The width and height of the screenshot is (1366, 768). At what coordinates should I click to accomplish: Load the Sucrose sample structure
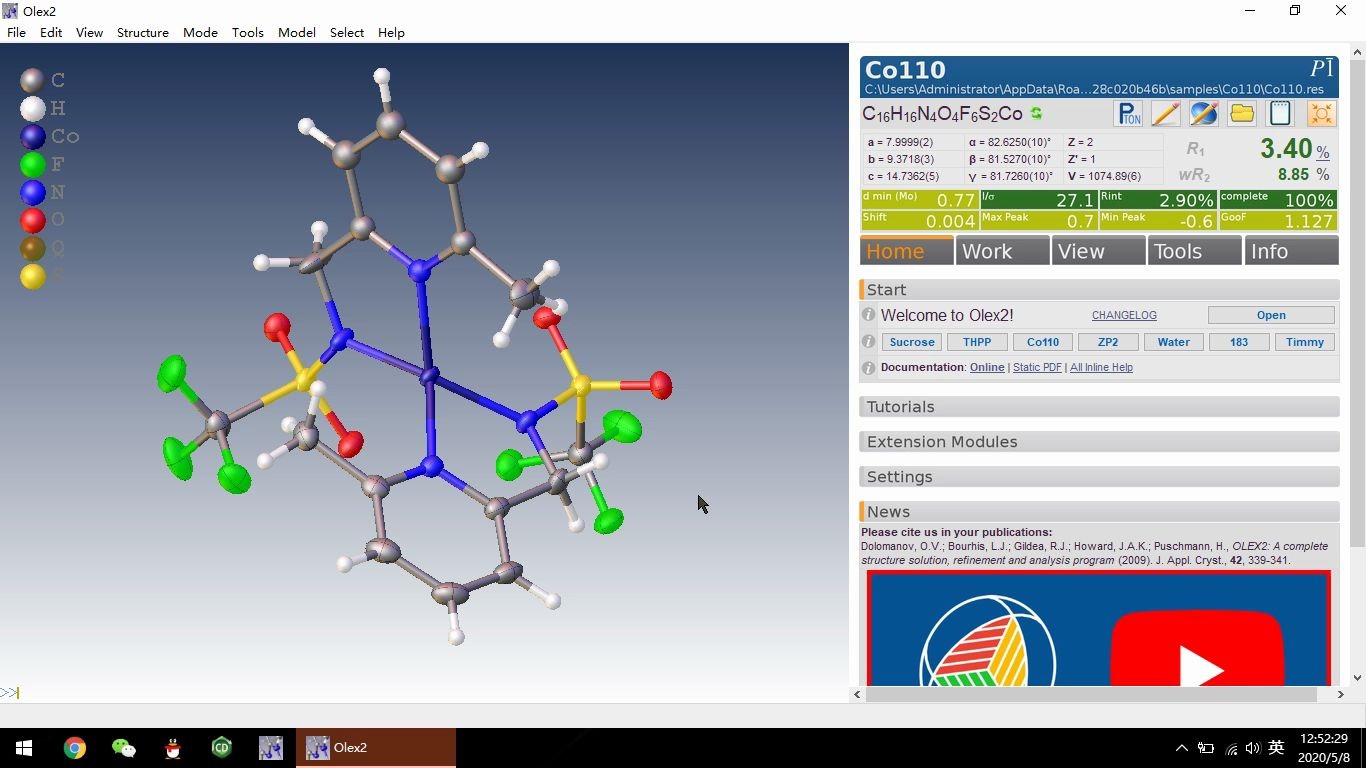click(x=912, y=342)
